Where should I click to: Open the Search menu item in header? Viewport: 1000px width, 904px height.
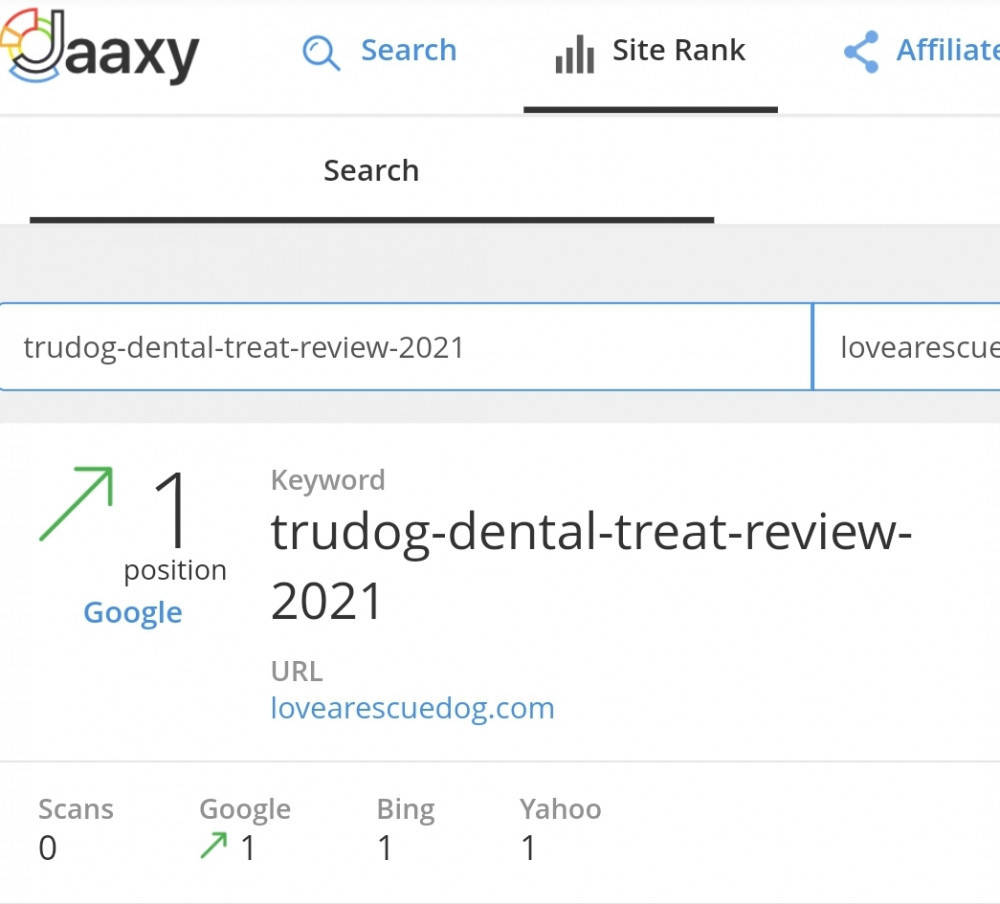pos(408,50)
